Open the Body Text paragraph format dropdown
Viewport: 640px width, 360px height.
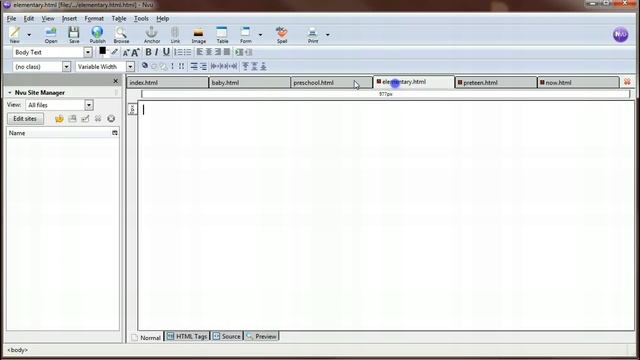click(88, 52)
